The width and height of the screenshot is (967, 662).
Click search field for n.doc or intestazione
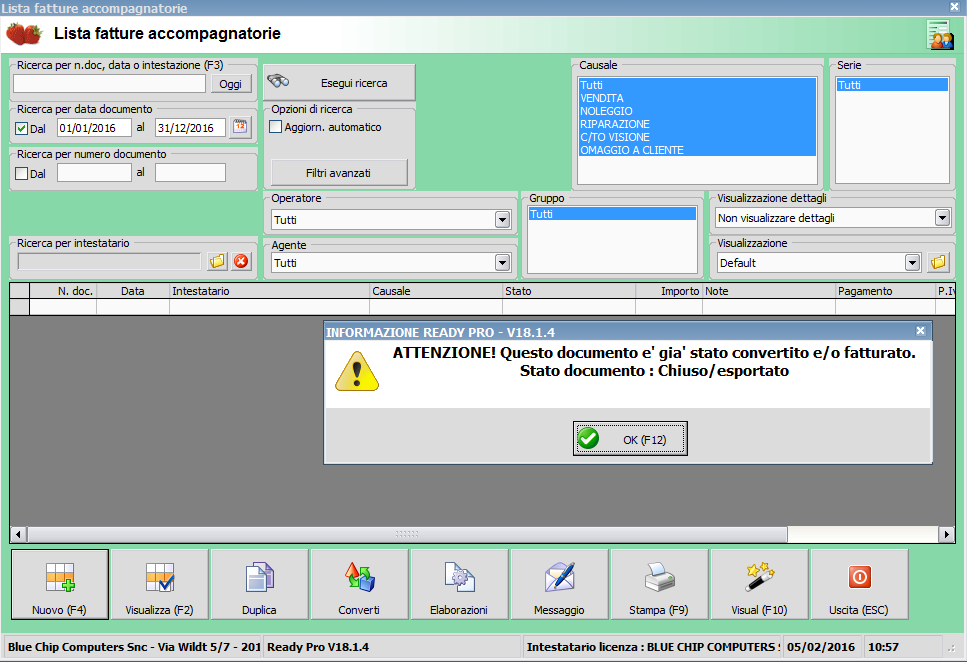[109, 84]
